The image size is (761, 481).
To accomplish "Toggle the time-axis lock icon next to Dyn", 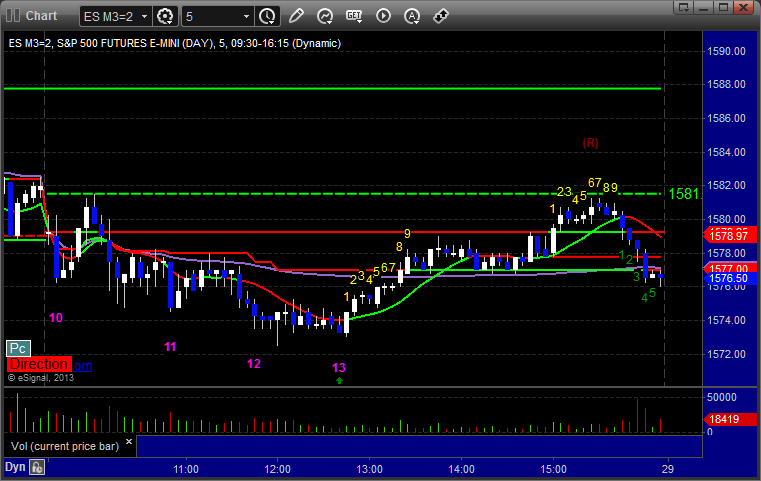I will 37,467.
